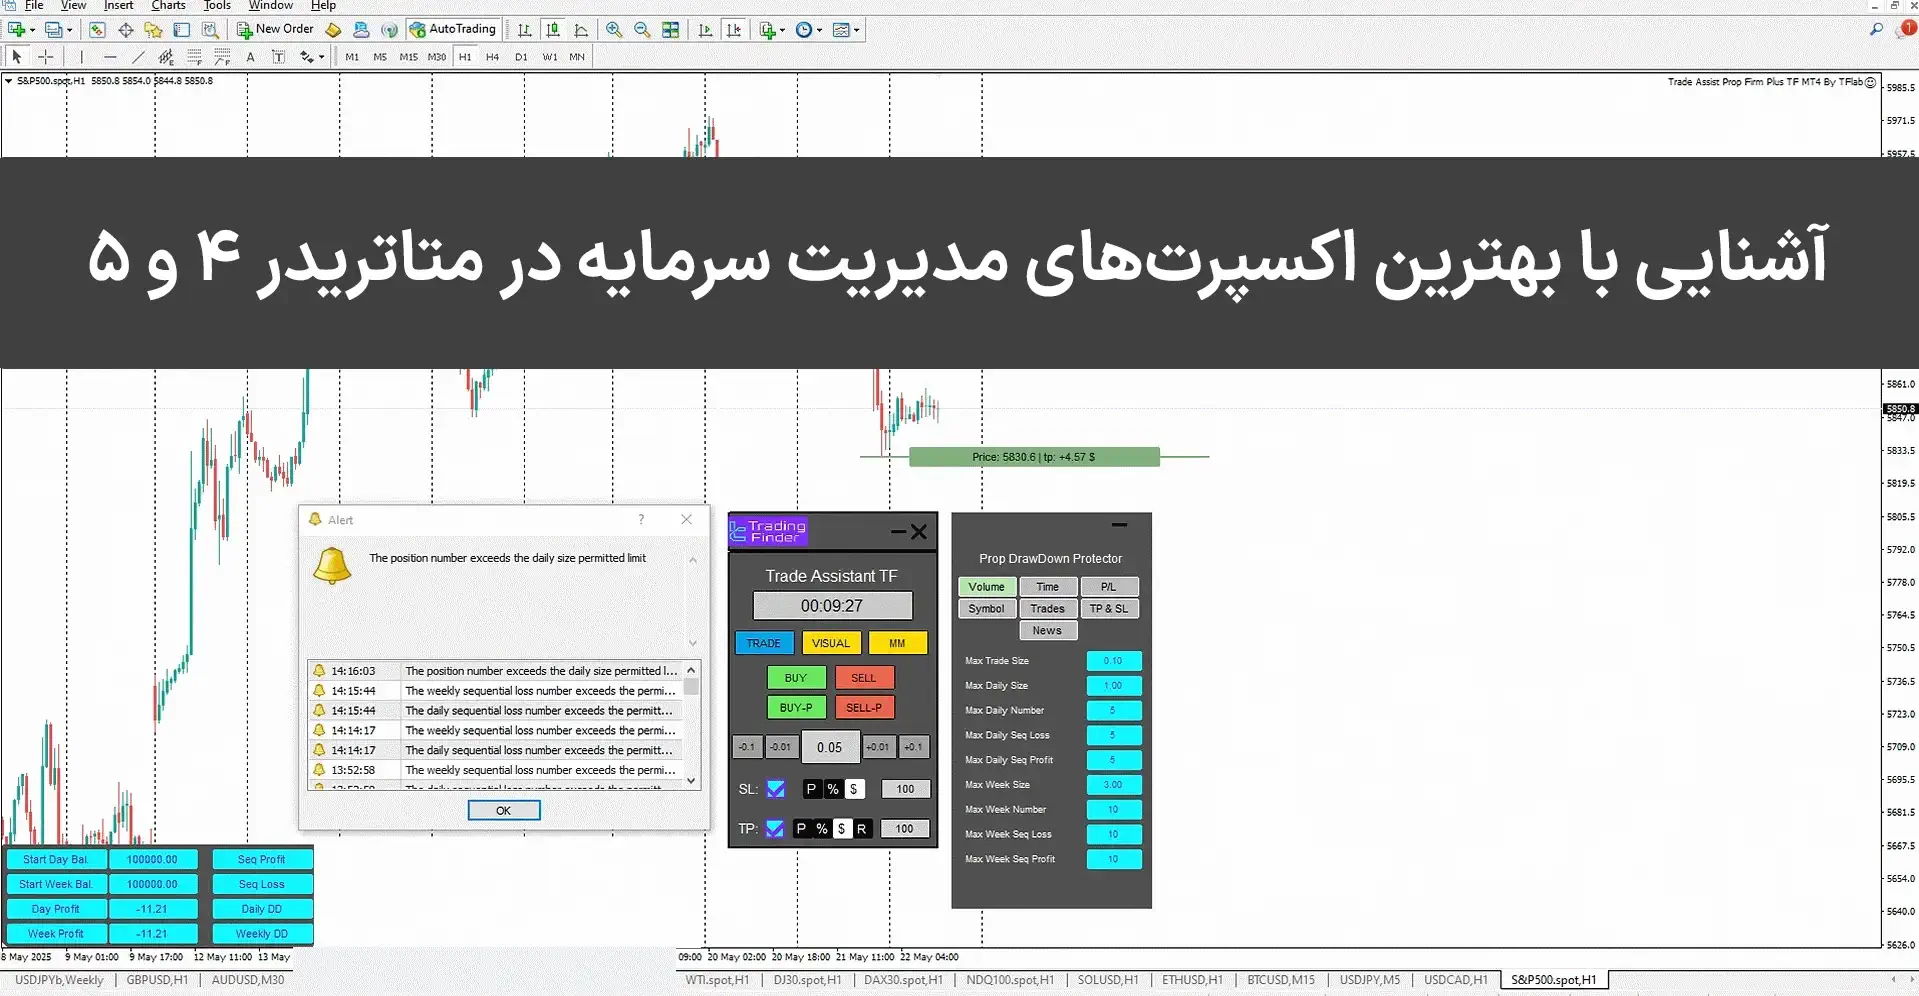Image resolution: width=1919 pixels, height=996 pixels.
Task: Open the Charts menu
Action: coord(167,6)
